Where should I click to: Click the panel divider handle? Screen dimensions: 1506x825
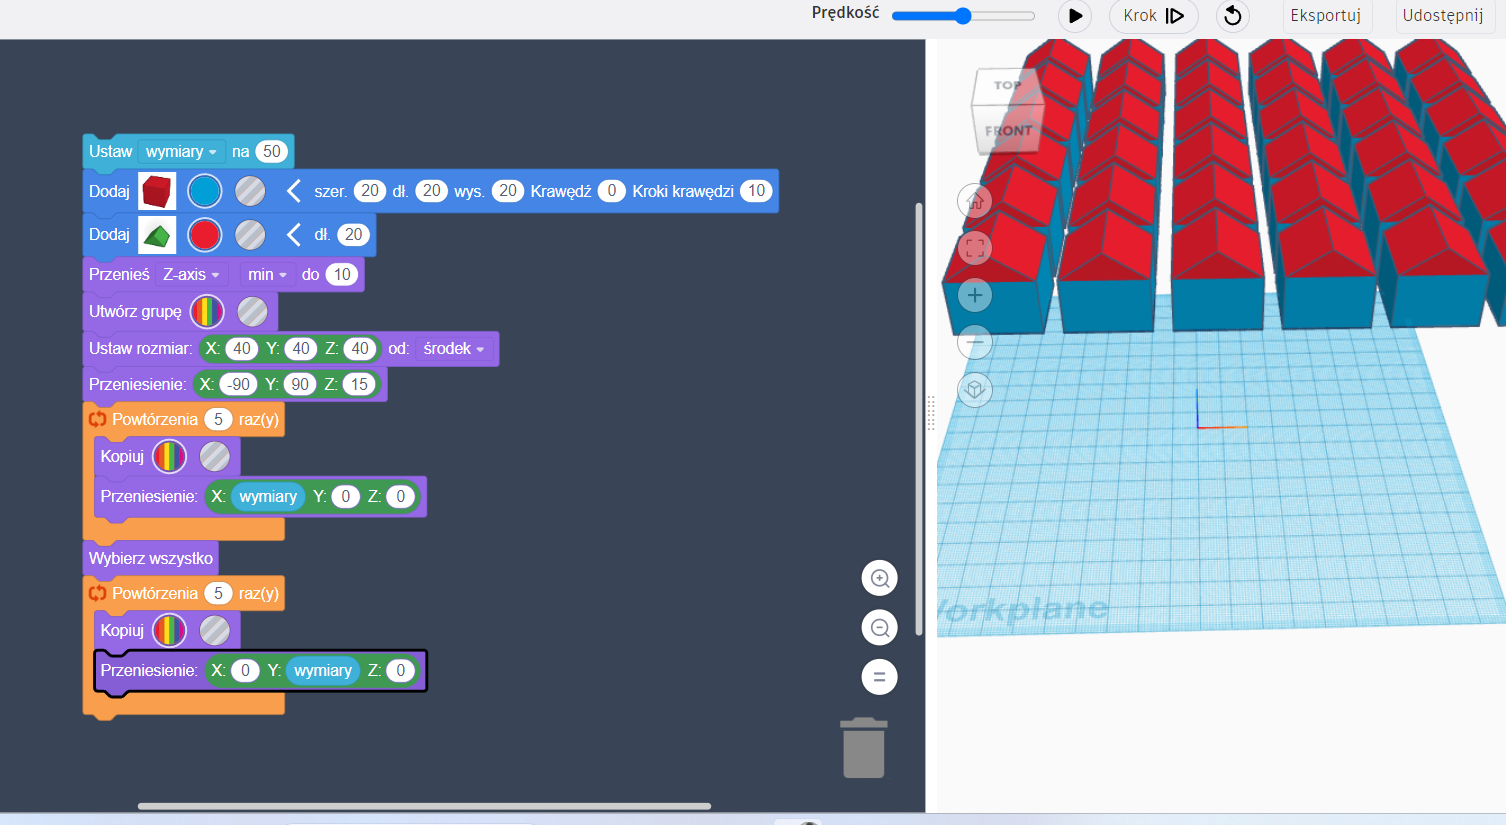931,413
